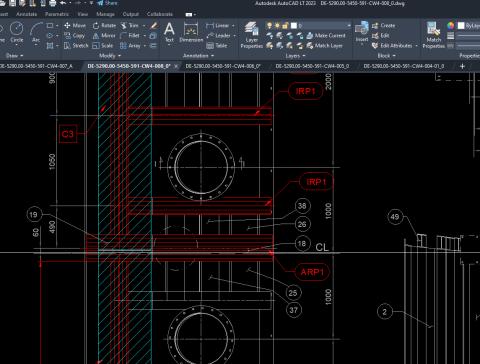This screenshot has width=480, height=364.
Task: Open the Array dropdown arrow
Action: coord(145,45)
